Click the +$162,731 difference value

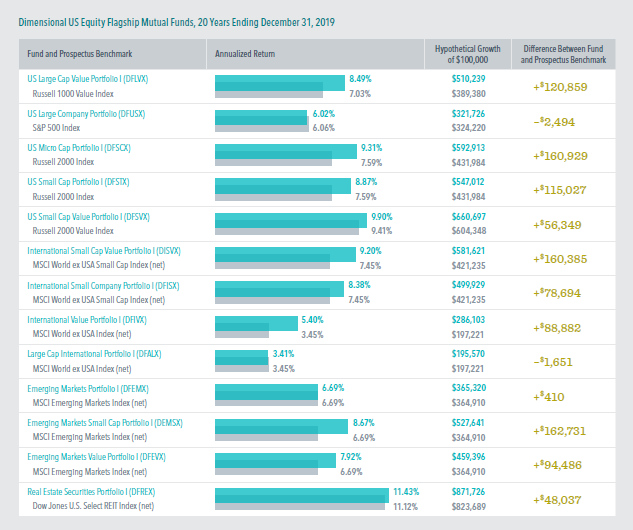click(560, 431)
